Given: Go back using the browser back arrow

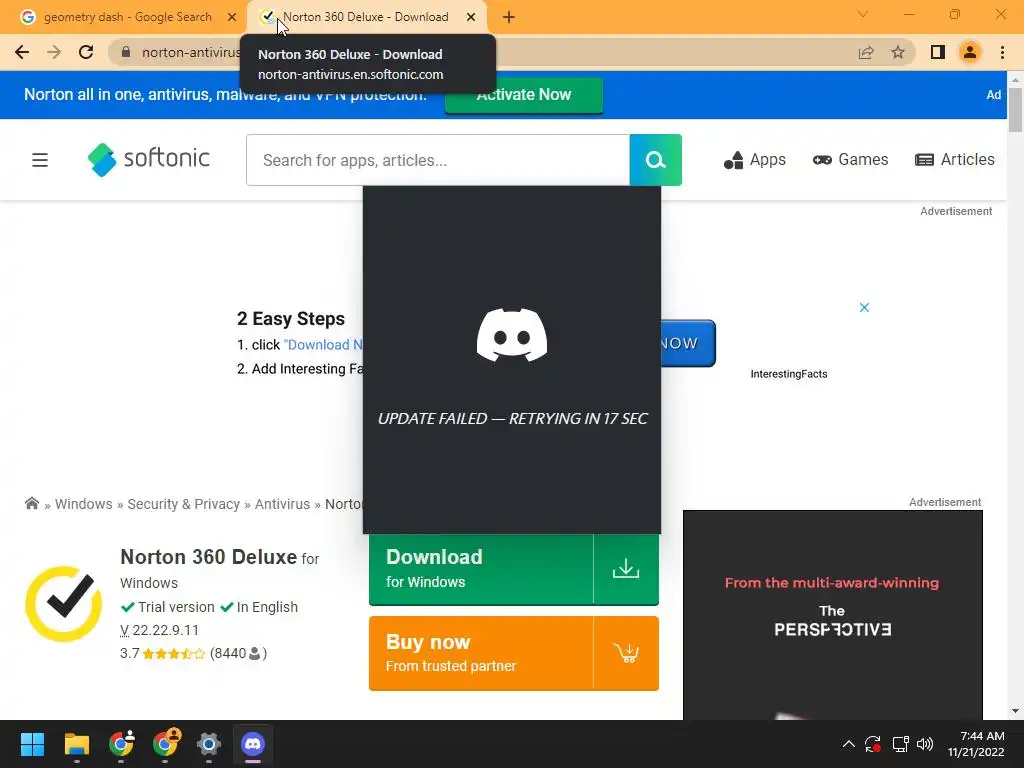Looking at the screenshot, I should 22,52.
